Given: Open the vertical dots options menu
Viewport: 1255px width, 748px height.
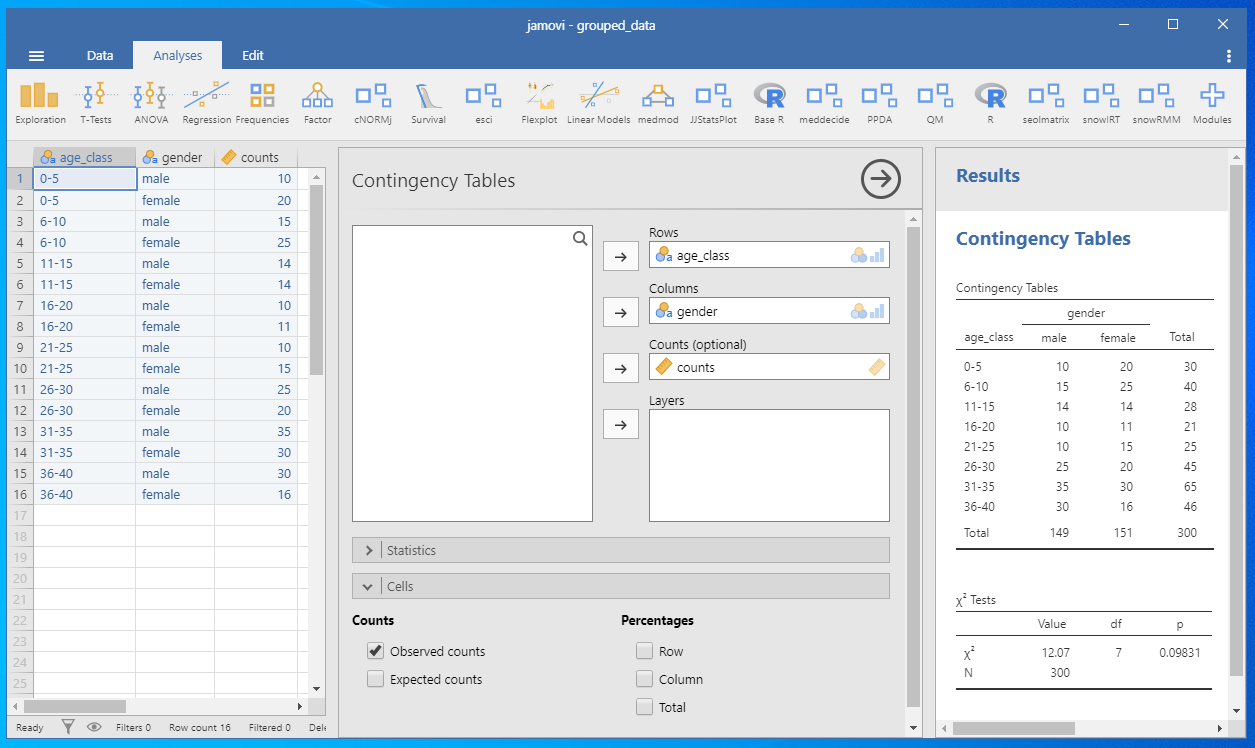Looking at the screenshot, I should click(x=1229, y=56).
